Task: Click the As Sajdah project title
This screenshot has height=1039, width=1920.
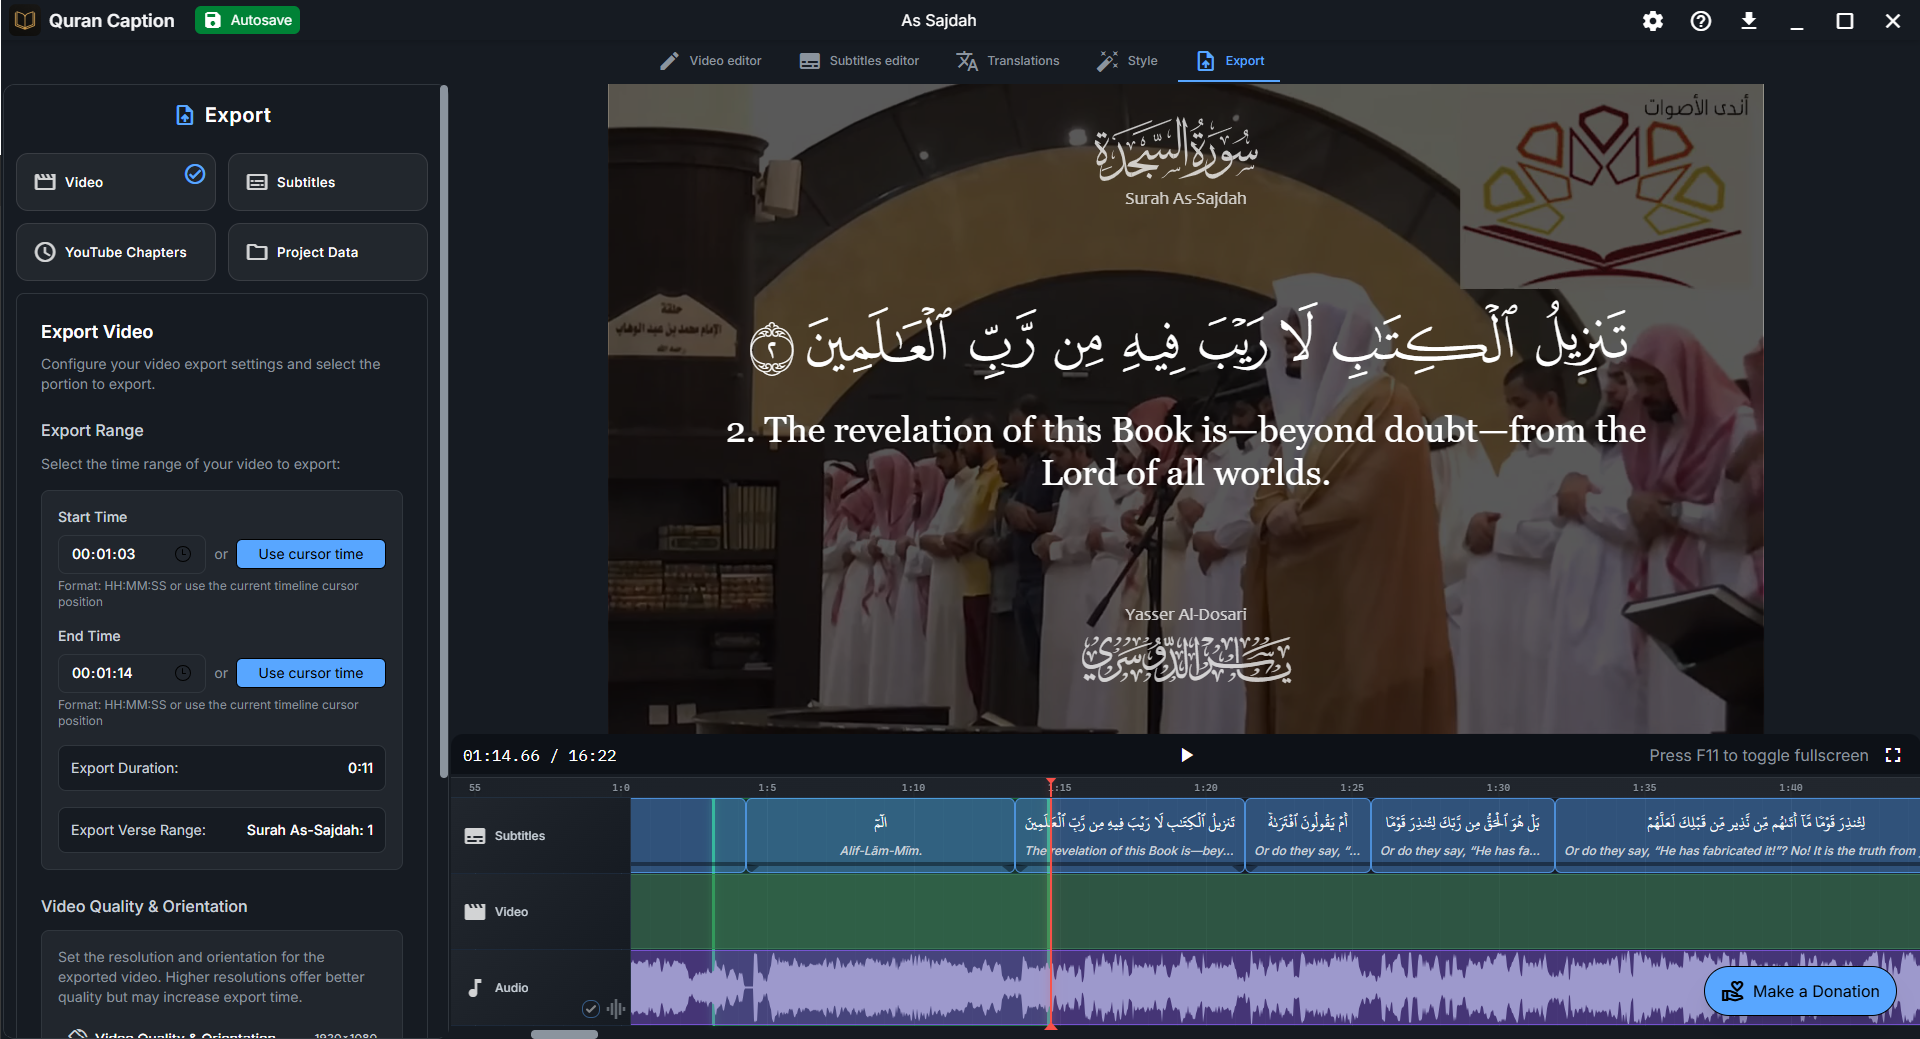Action: point(938,20)
